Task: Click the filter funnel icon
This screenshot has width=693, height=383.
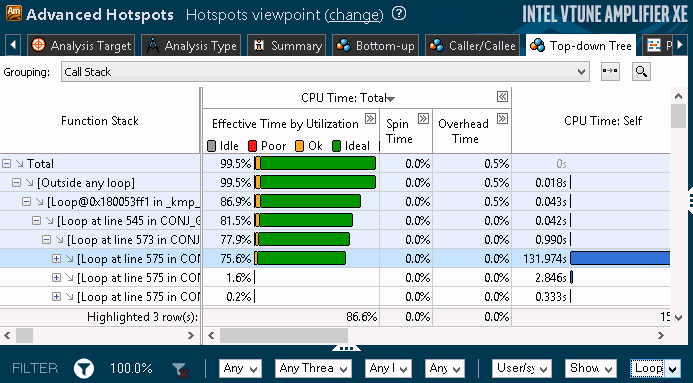Action: coord(84,368)
